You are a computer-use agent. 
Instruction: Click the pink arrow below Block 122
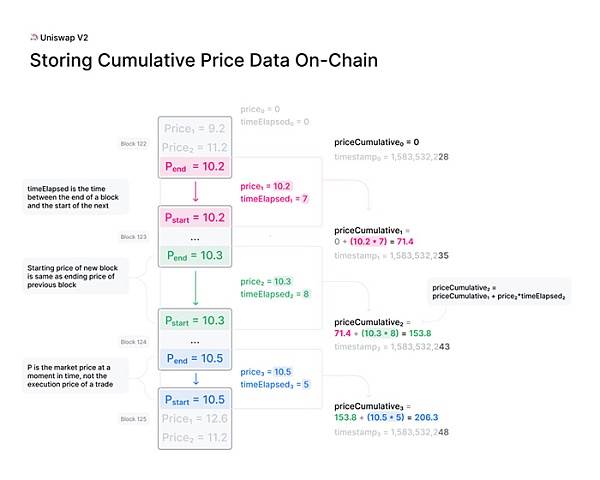coord(196,191)
